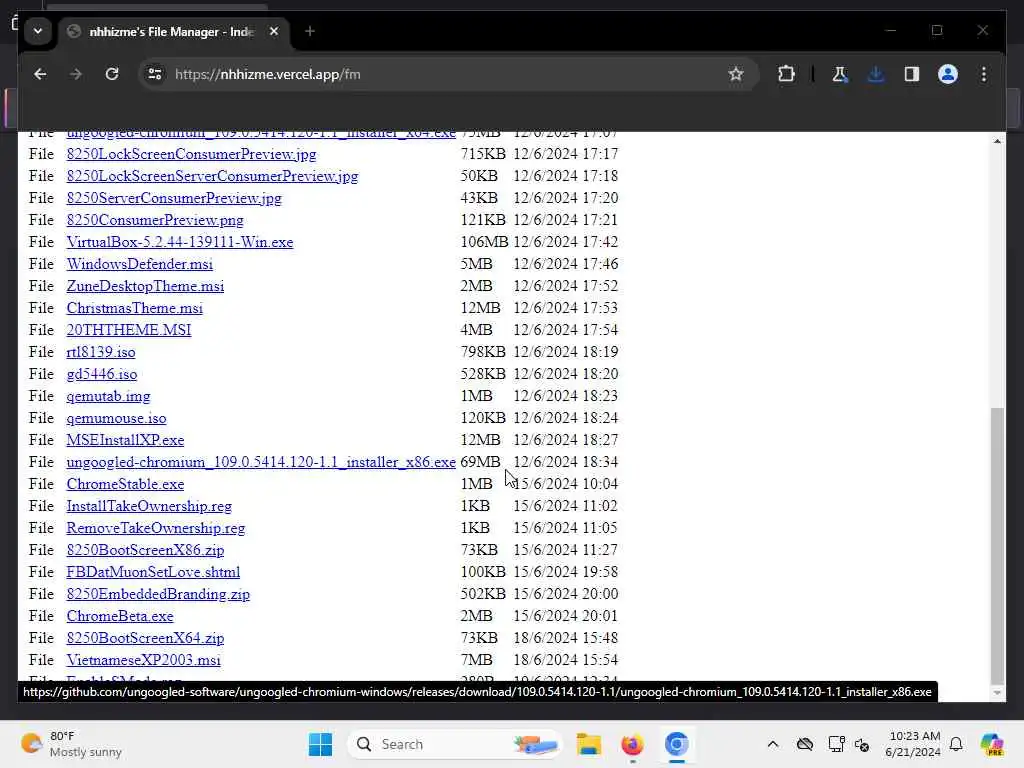The height and width of the screenshot is (768, 1024).
Task: Download MSEInstallXP.exe file
Action: 125,440
